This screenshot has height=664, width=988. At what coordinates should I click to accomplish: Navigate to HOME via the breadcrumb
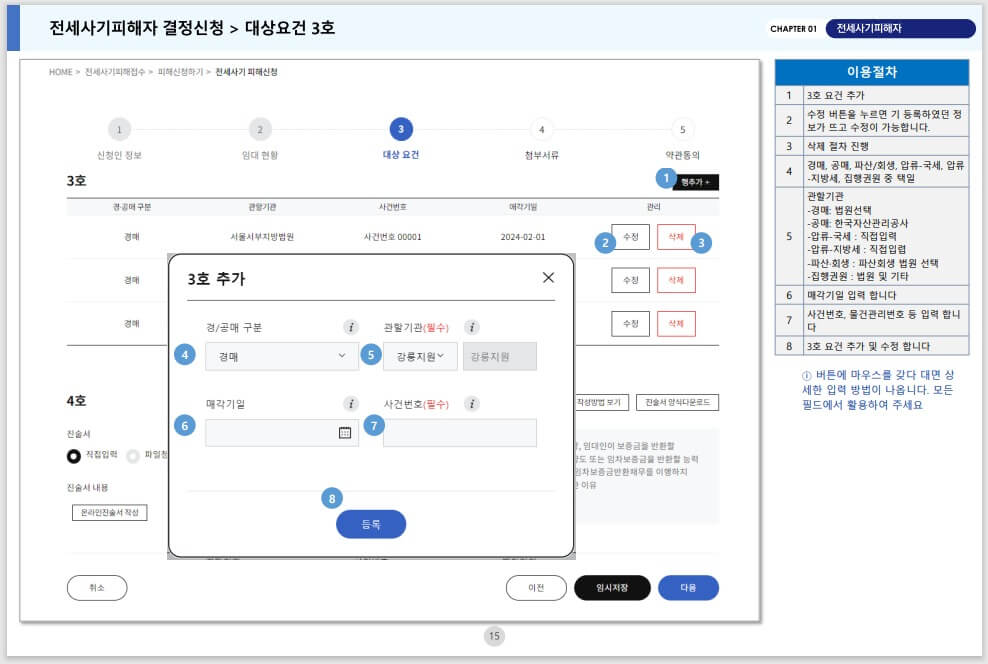pyautogui.click(x=62, y=71)
